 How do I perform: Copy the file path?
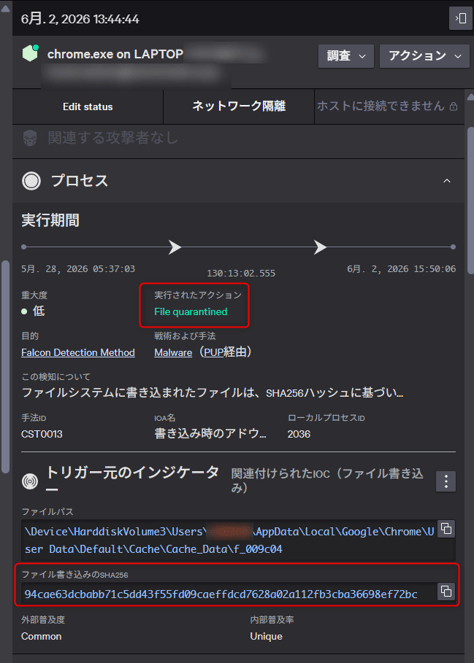(x=446, y=529)
